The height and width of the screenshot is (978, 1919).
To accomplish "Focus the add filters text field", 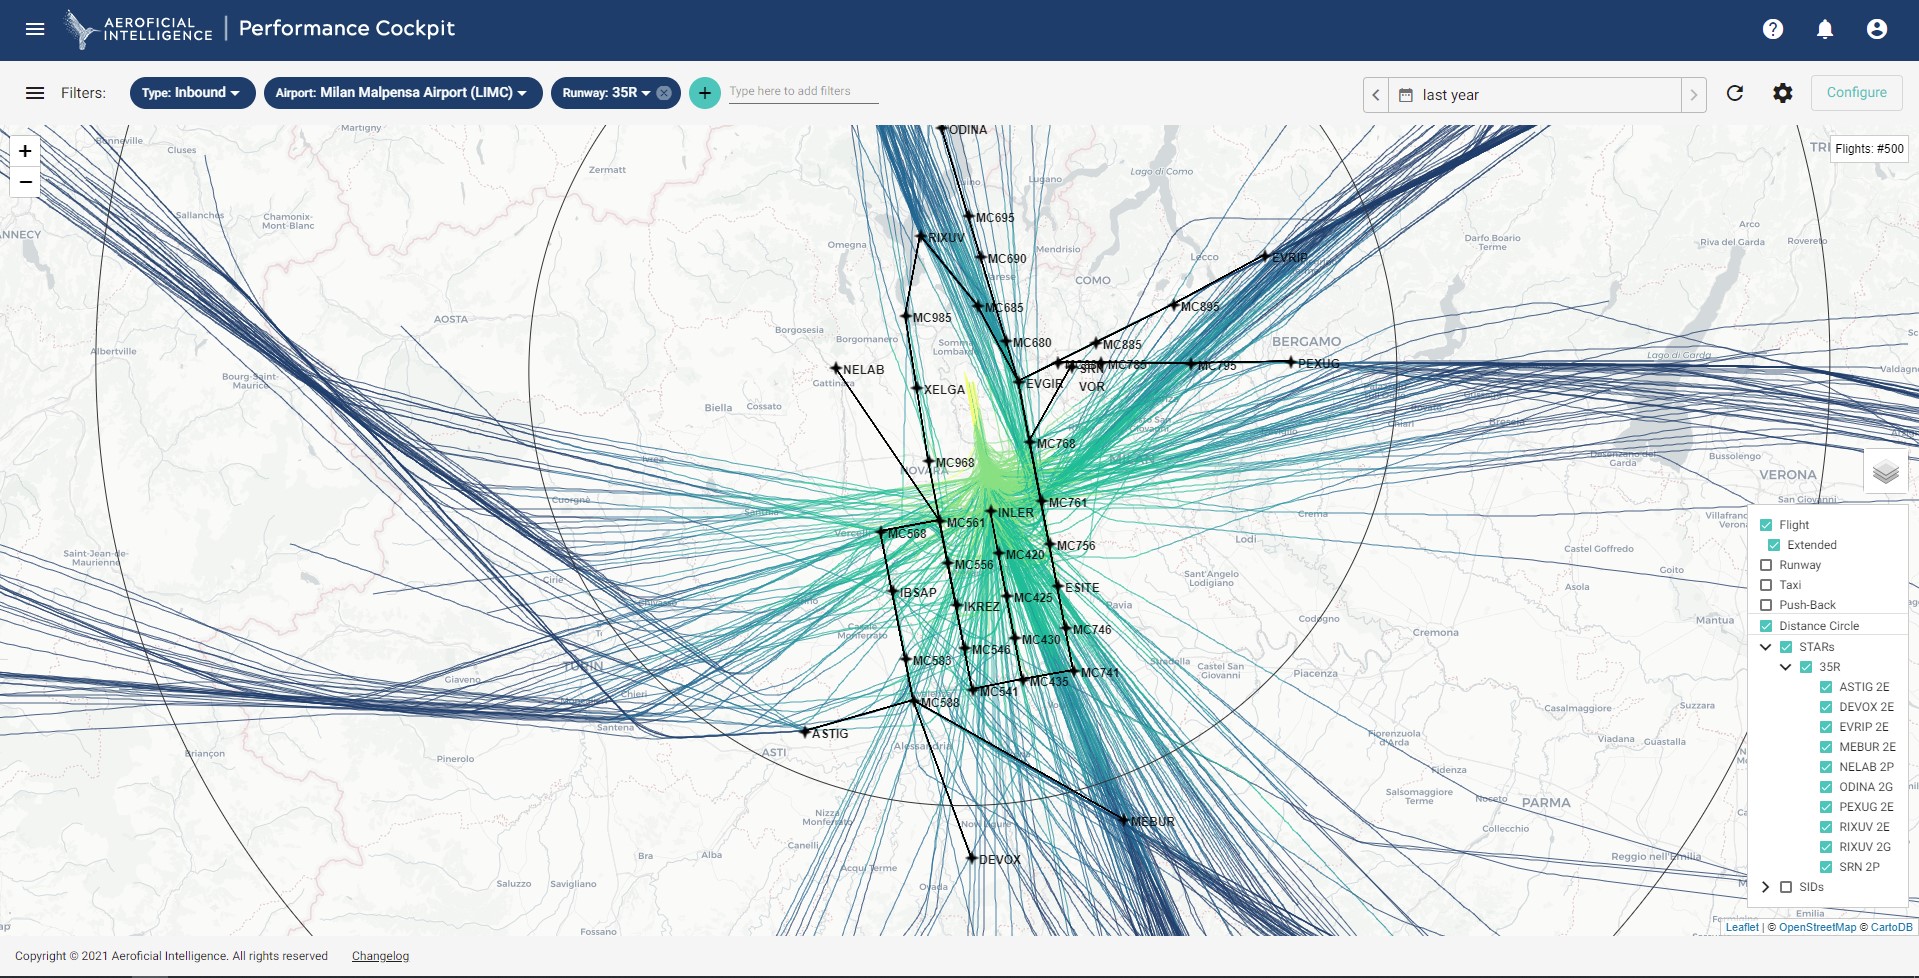I will pos(803,92).
